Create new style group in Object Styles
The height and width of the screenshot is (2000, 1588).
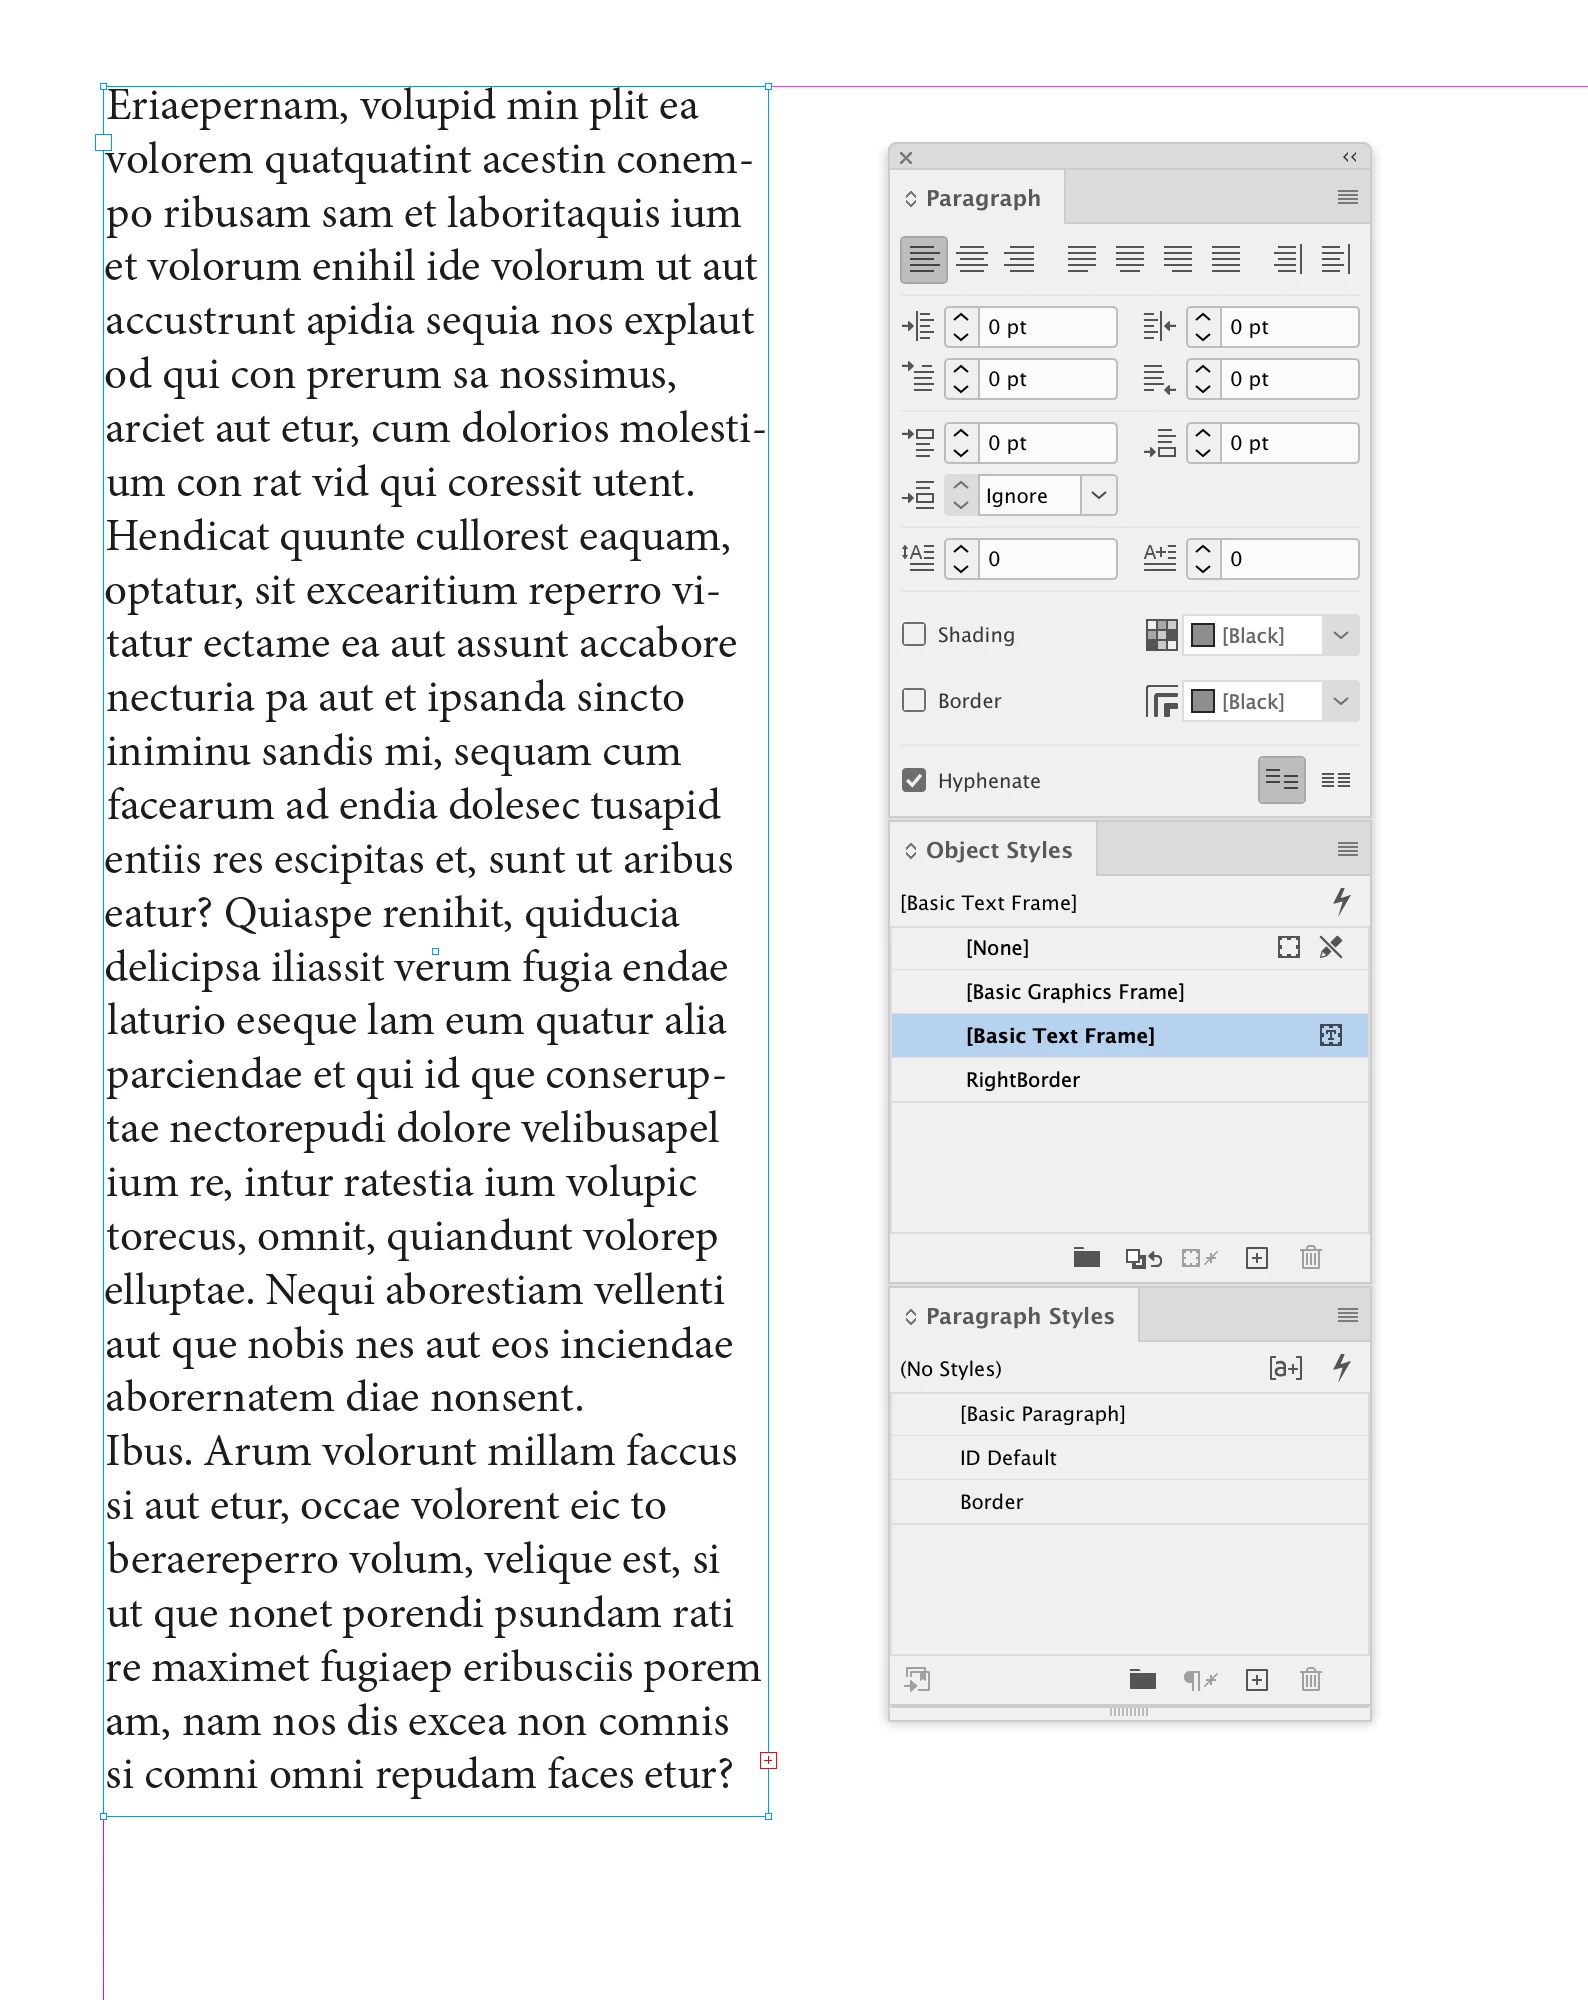(x=1086, y=1258)
